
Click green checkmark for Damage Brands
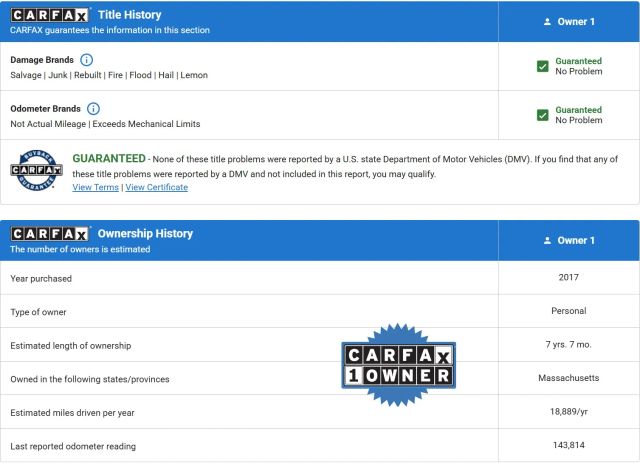pos(542,66)
